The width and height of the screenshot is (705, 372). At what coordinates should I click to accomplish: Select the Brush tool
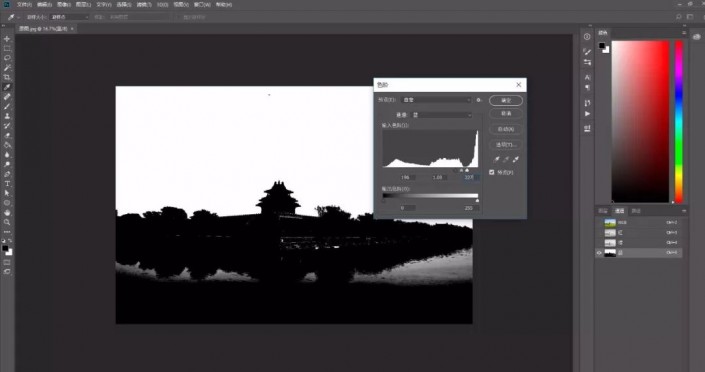7,107
